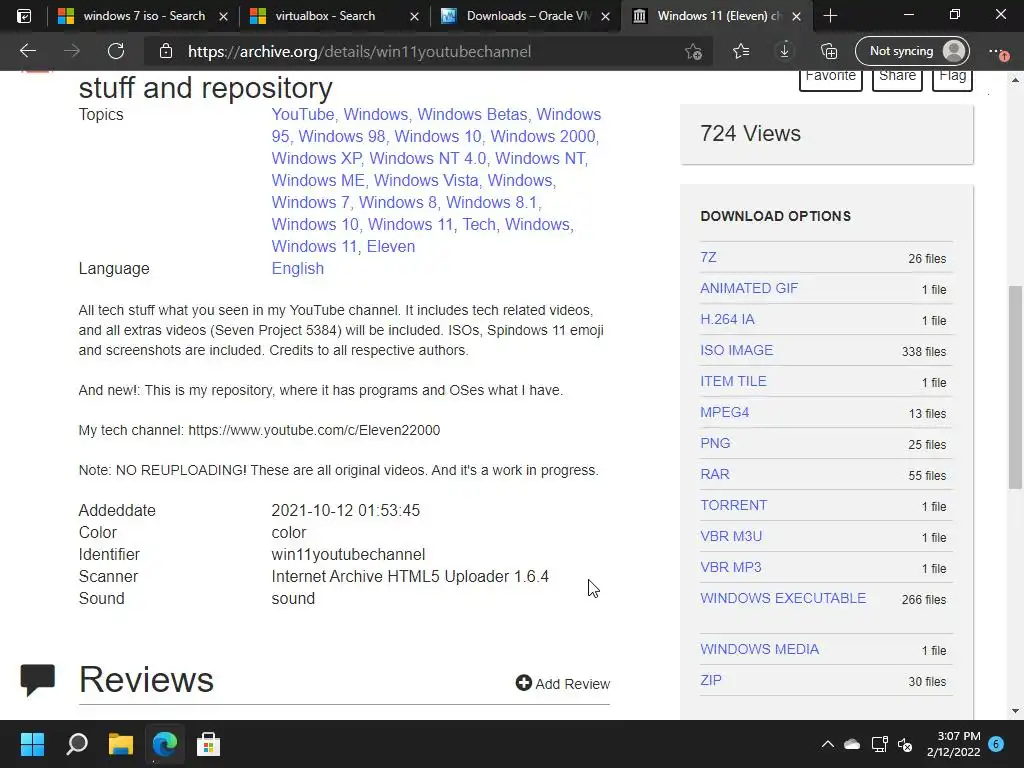Screen dimensions: 1024x768
Task: Open the WINDOWS EXECUTABLE download option
Action: pyautogui.click(x=782, y=598)
